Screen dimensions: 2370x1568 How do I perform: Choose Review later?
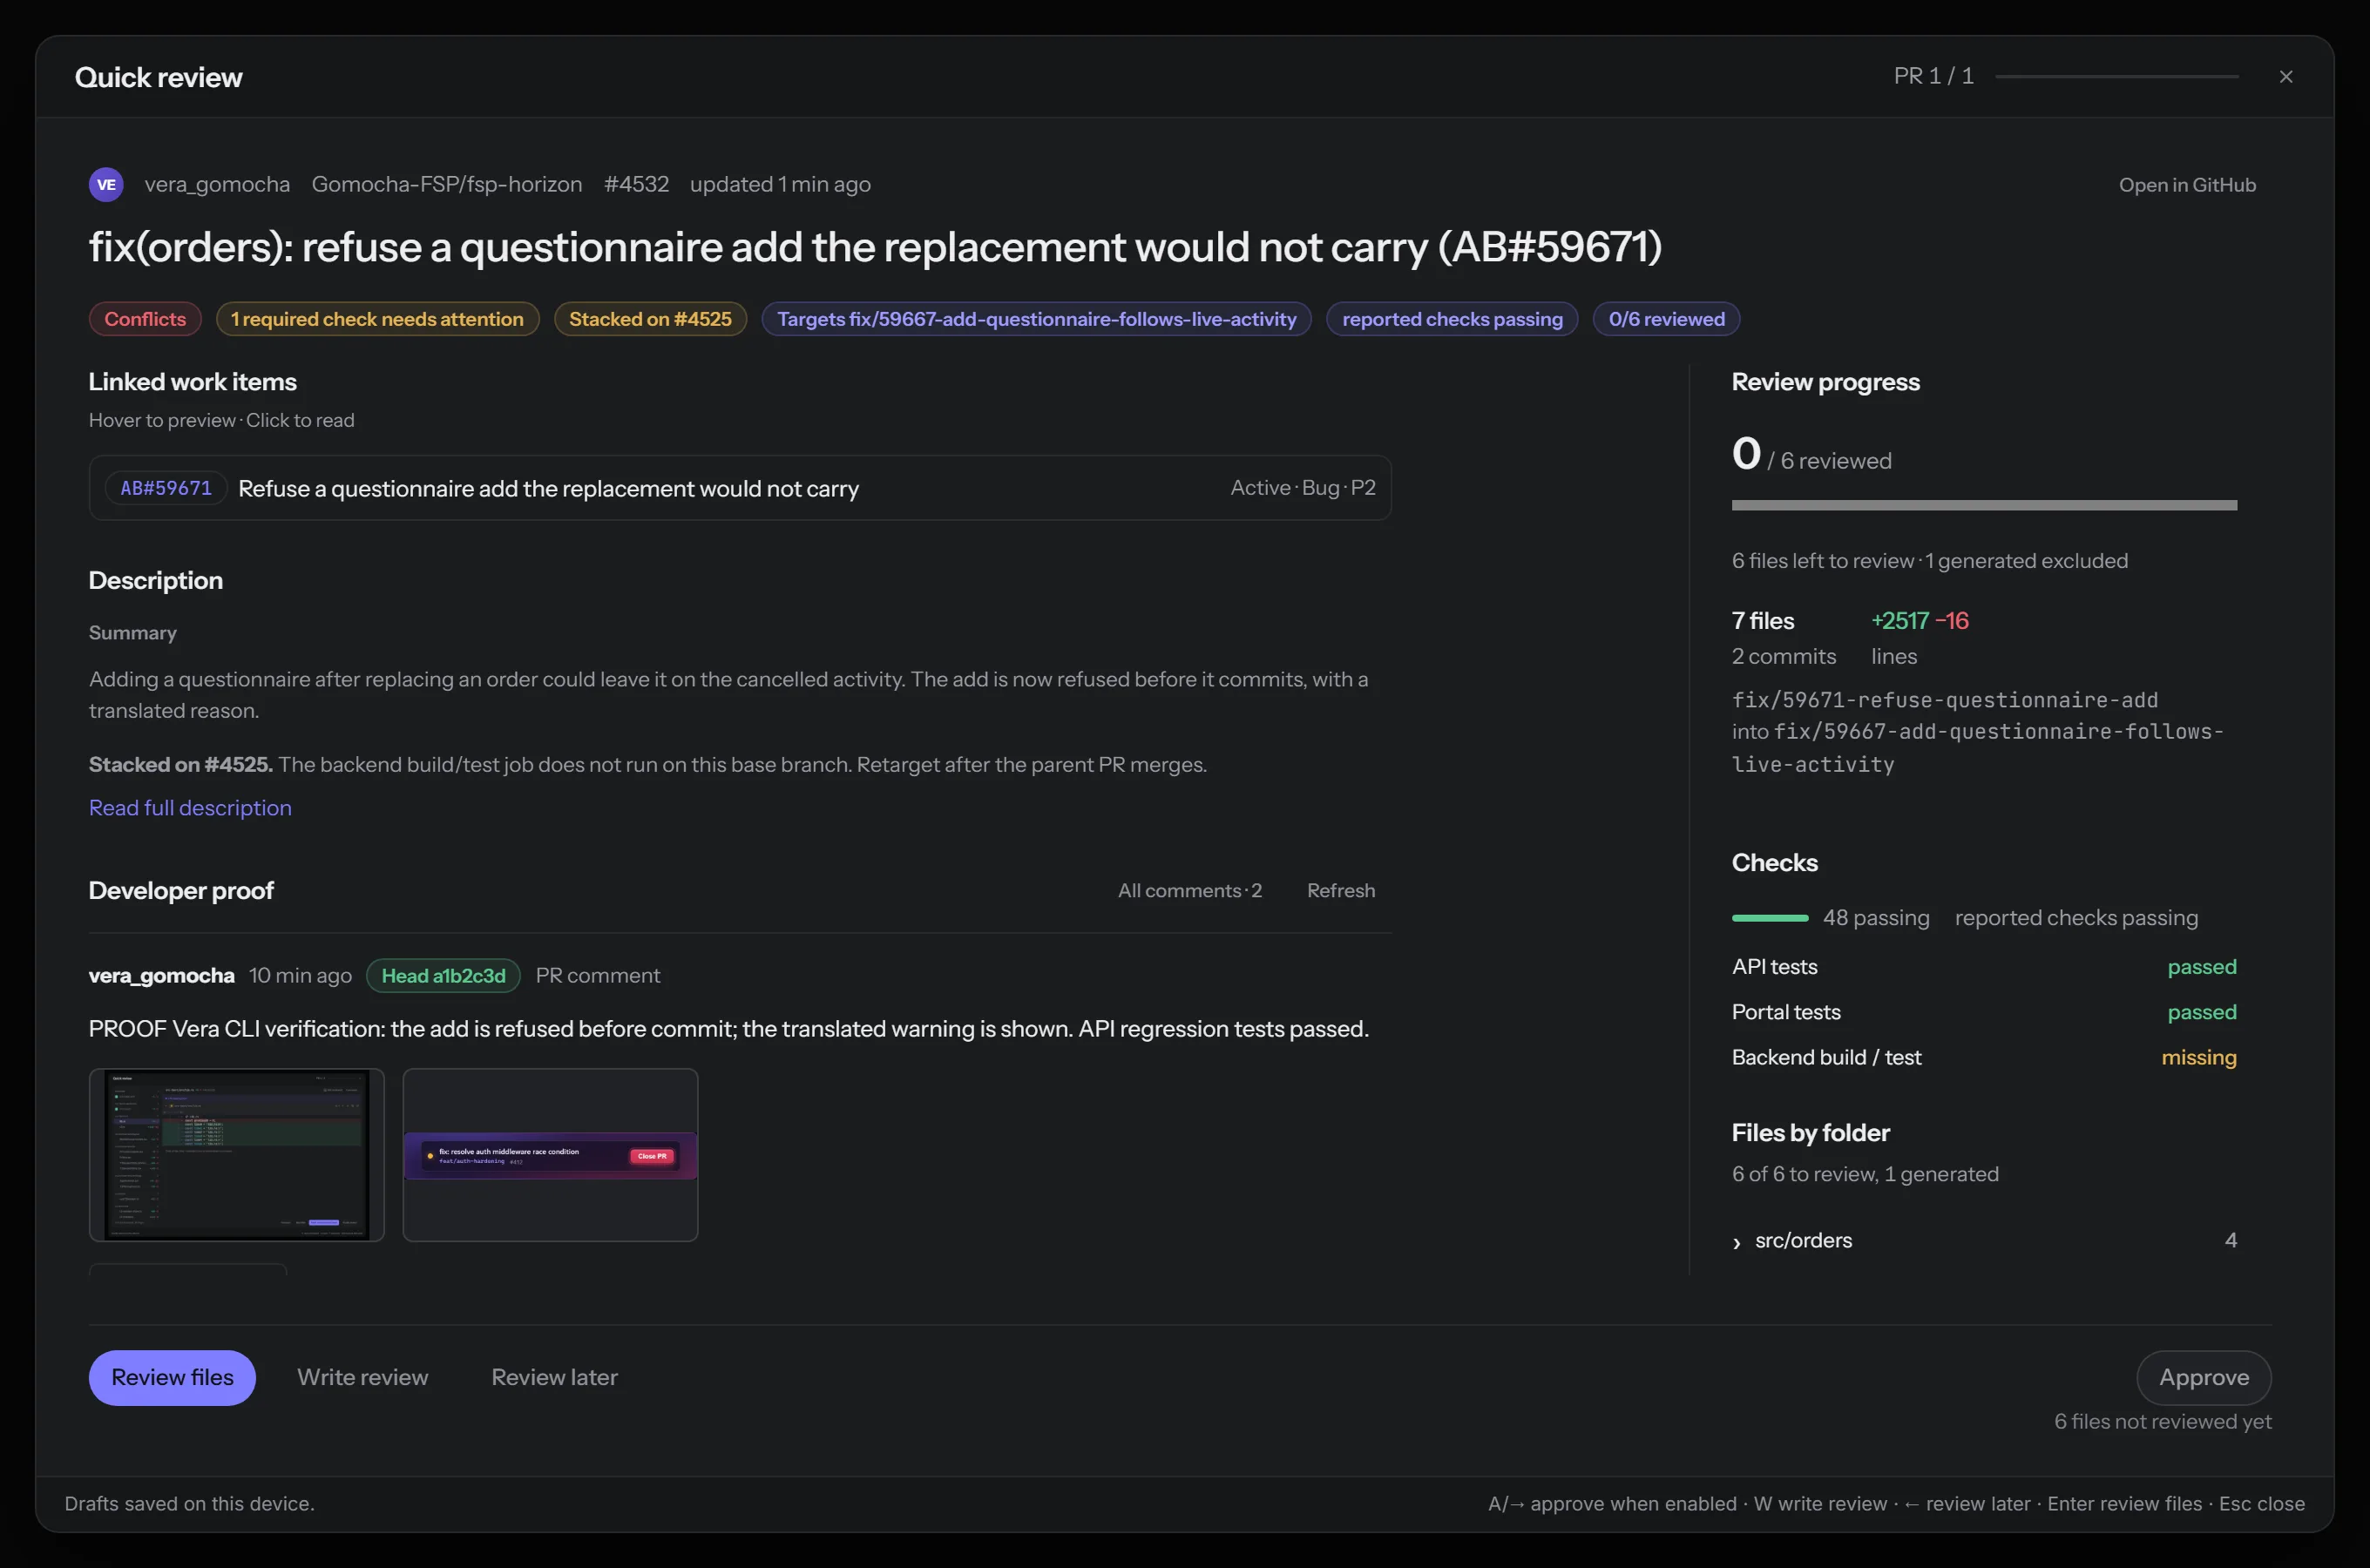pos(554,1377)
